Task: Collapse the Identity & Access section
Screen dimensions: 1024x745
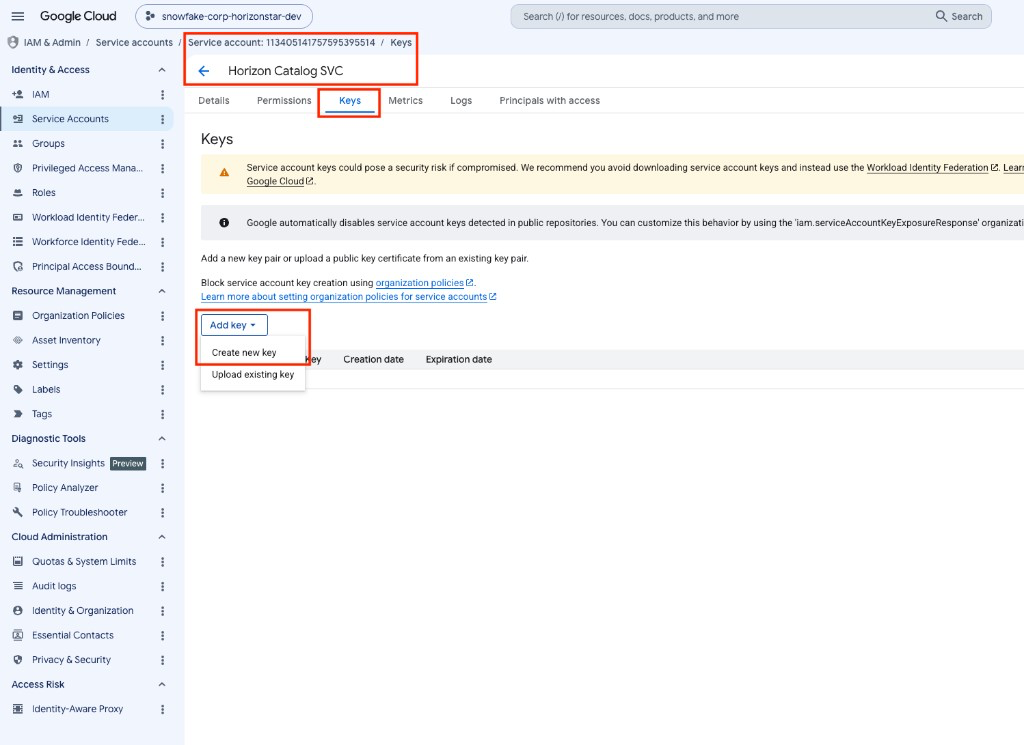Action: pyautogui.click(x=162, y=70)
